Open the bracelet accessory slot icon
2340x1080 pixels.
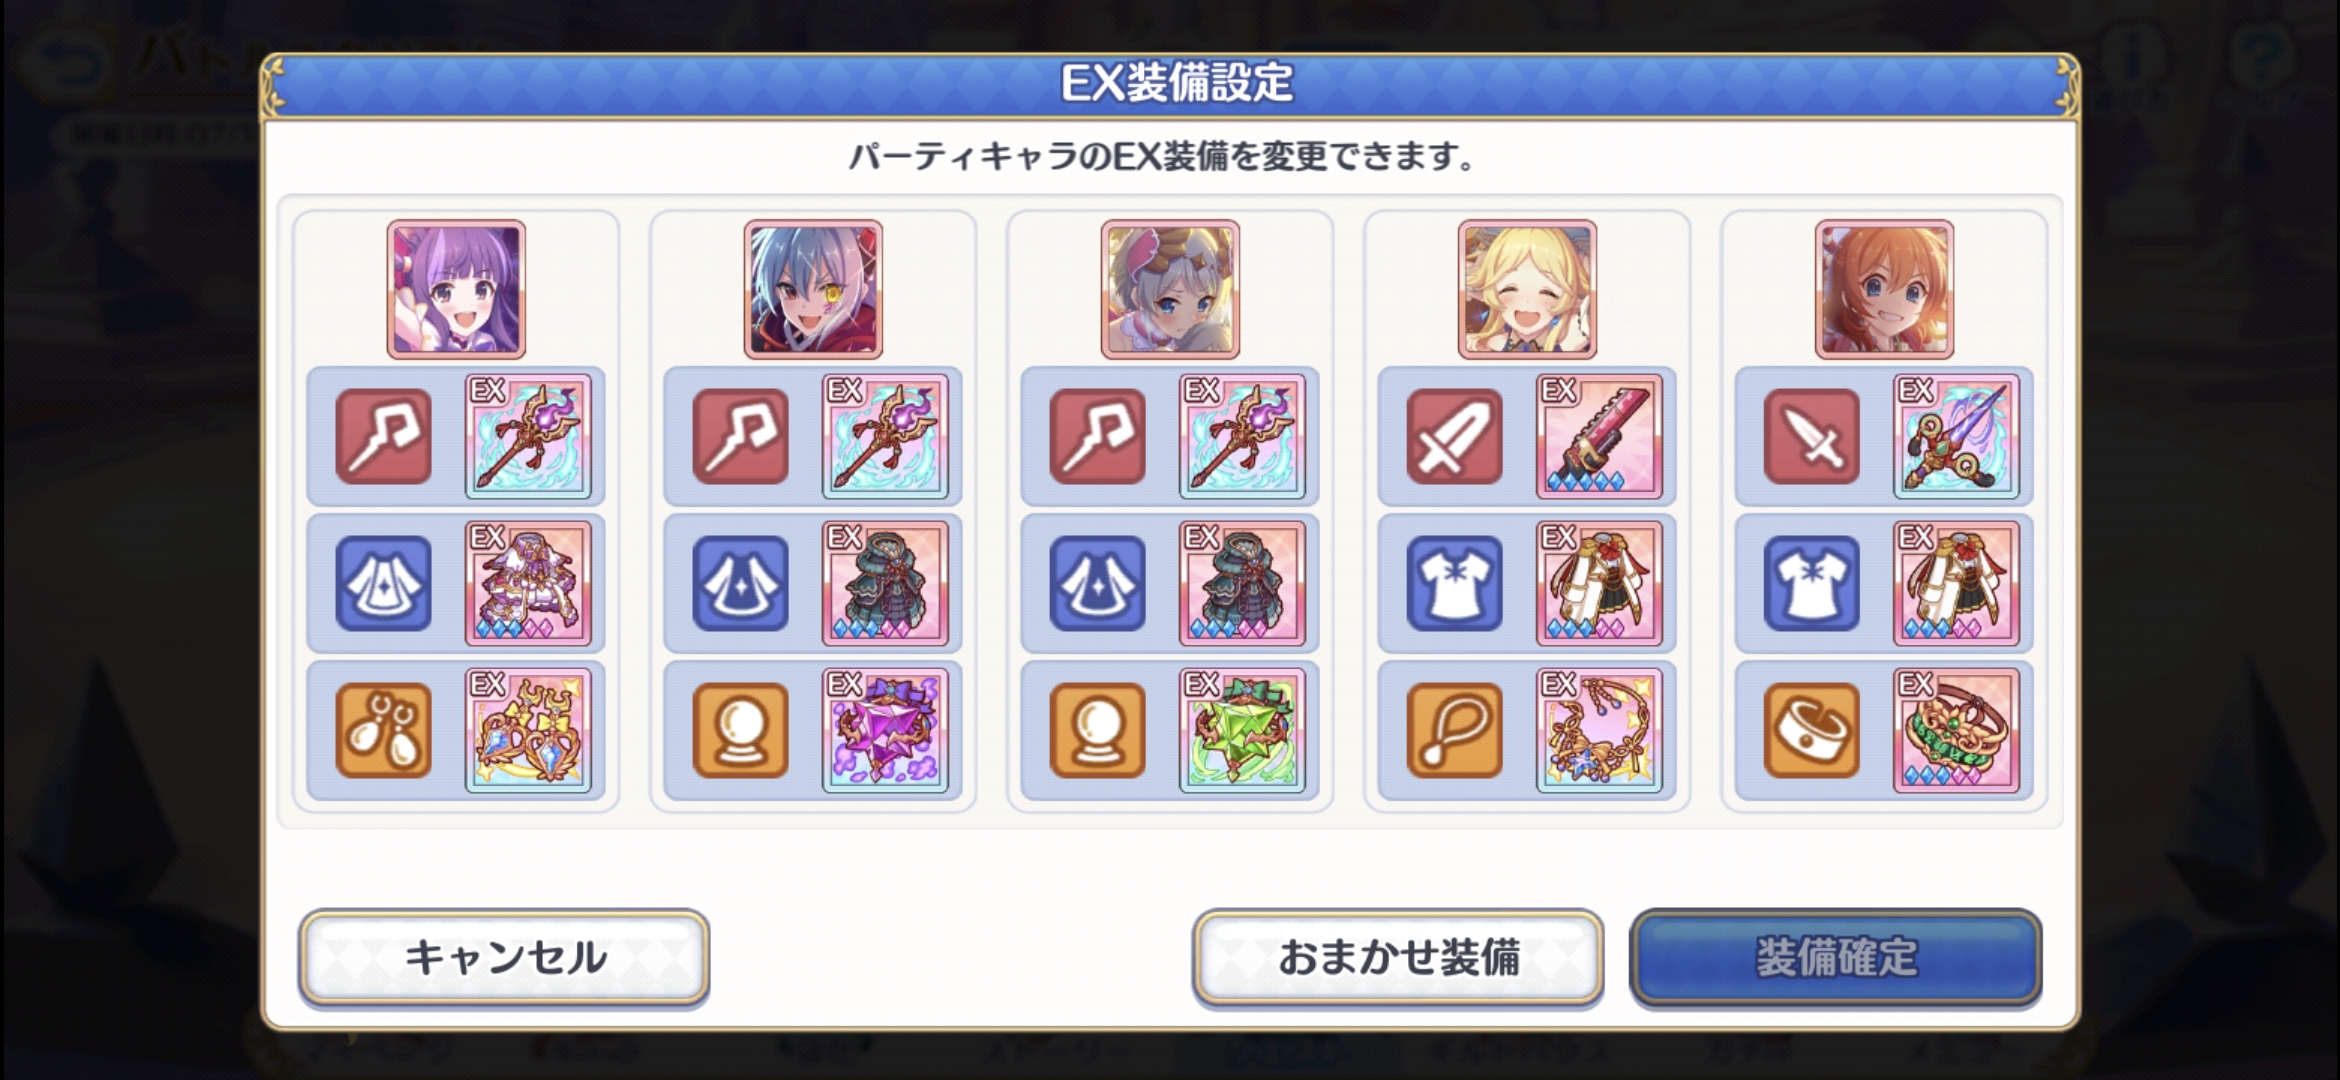click(1811, 730)
